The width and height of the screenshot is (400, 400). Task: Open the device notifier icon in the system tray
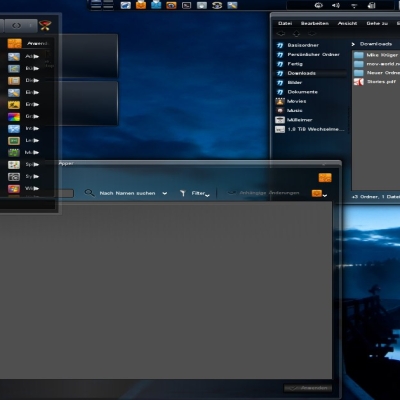tap(371, 5)
